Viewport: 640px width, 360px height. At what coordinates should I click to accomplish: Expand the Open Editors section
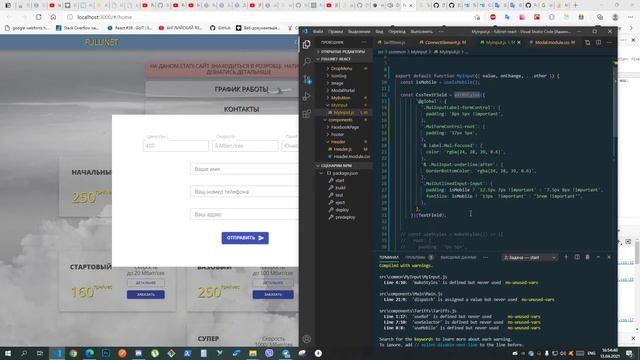343,52
